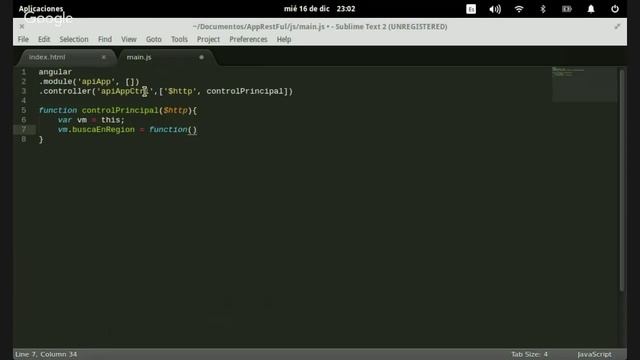Image resolution: width=640 pixels, height=360 pixels.
Task: Click the Line 7, Column 34 status
Action: (46, 354)
